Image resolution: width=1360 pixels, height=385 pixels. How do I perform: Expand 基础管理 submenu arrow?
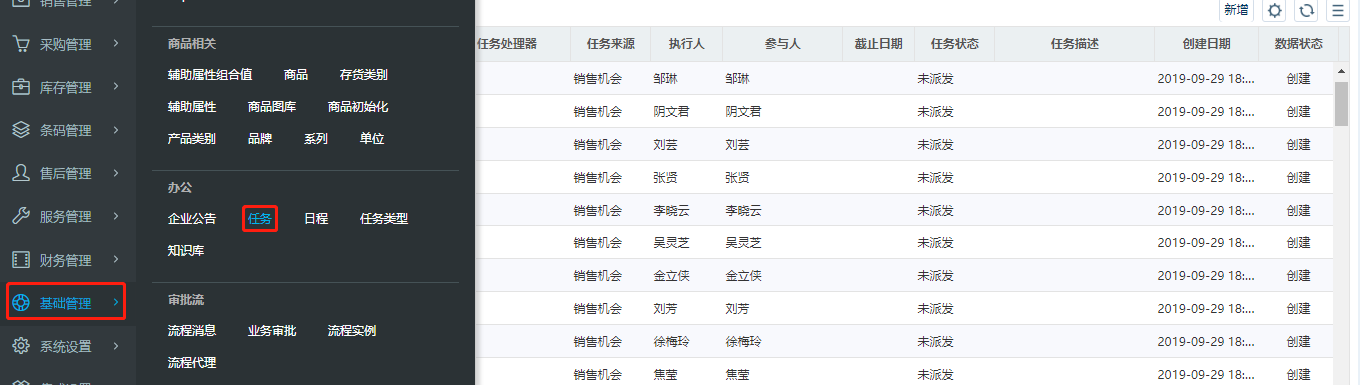pos(116,303)
